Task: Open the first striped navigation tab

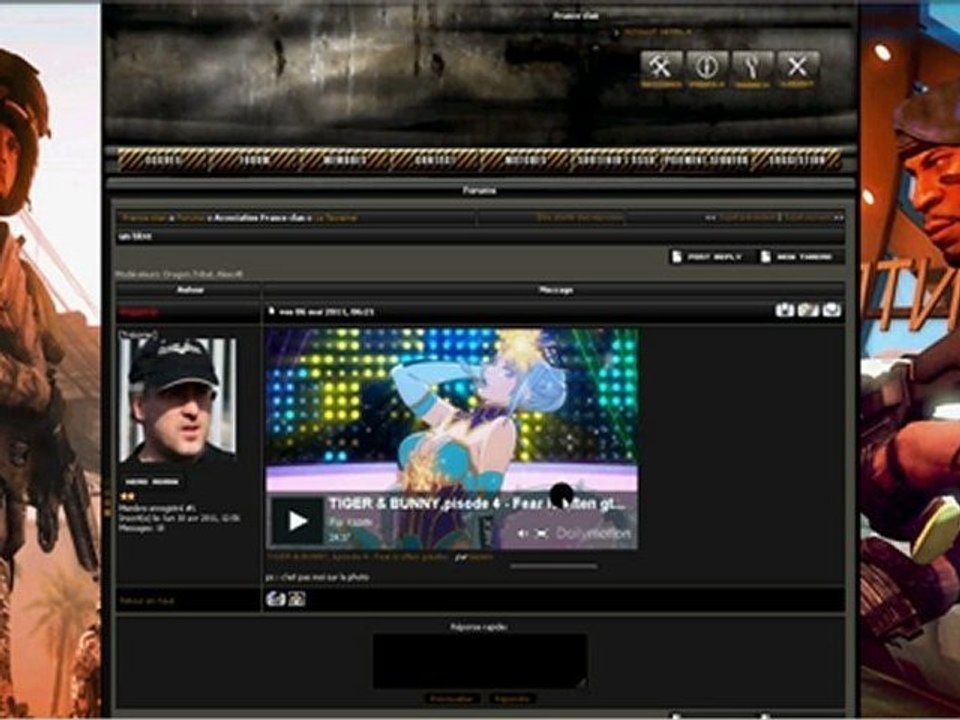Action: 163,160
